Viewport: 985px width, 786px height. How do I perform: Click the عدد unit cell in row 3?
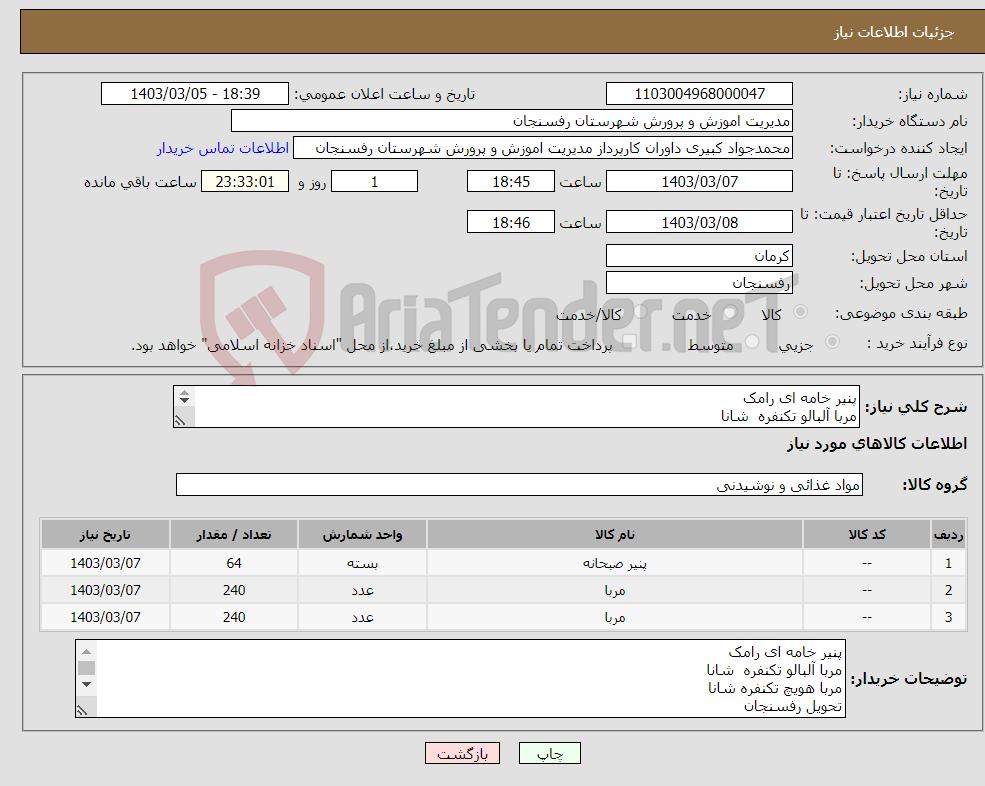[x=362, y=617]
